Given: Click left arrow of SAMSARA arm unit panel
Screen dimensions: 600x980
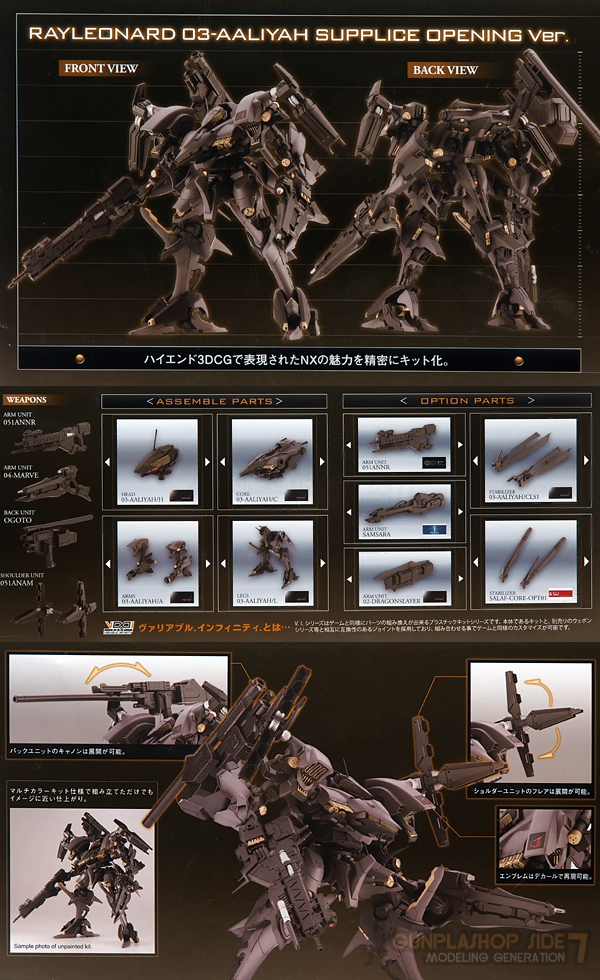Looking at the screenshot, I should point(349,511).
